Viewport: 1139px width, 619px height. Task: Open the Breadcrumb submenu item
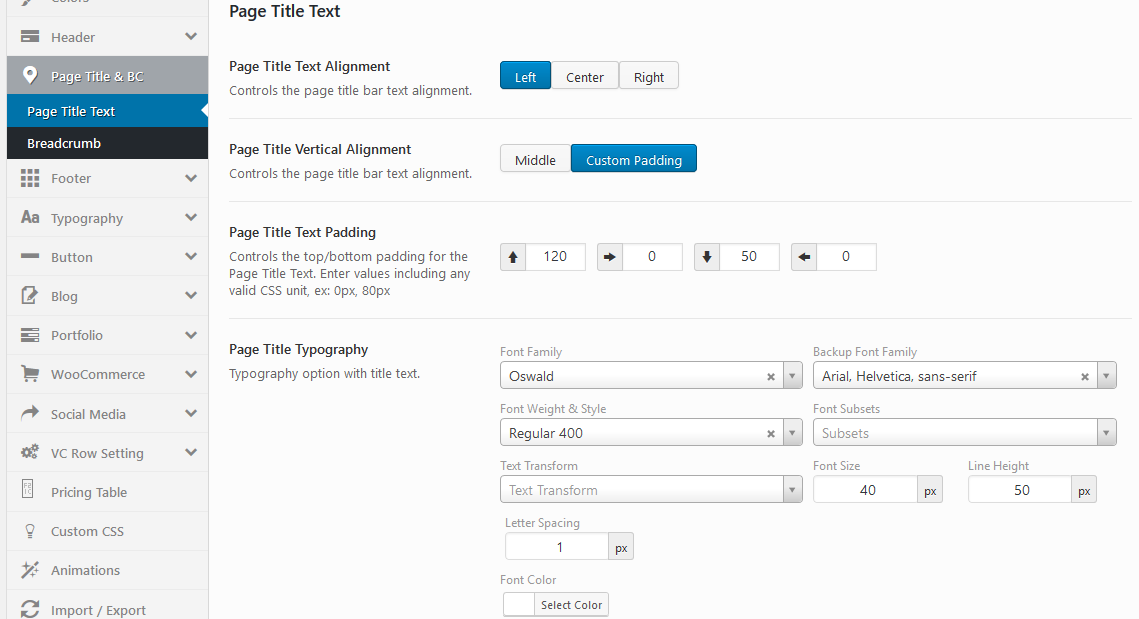(108, 143)
